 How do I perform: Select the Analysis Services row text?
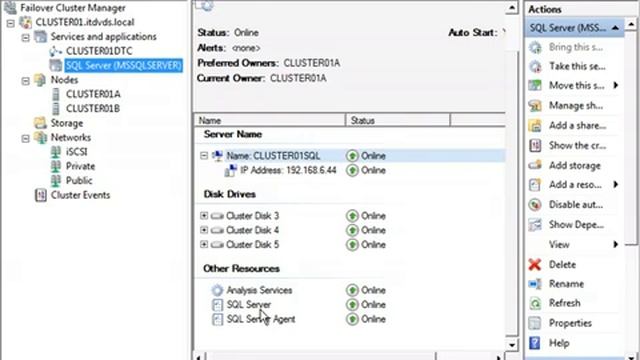(x=260, y=290)
